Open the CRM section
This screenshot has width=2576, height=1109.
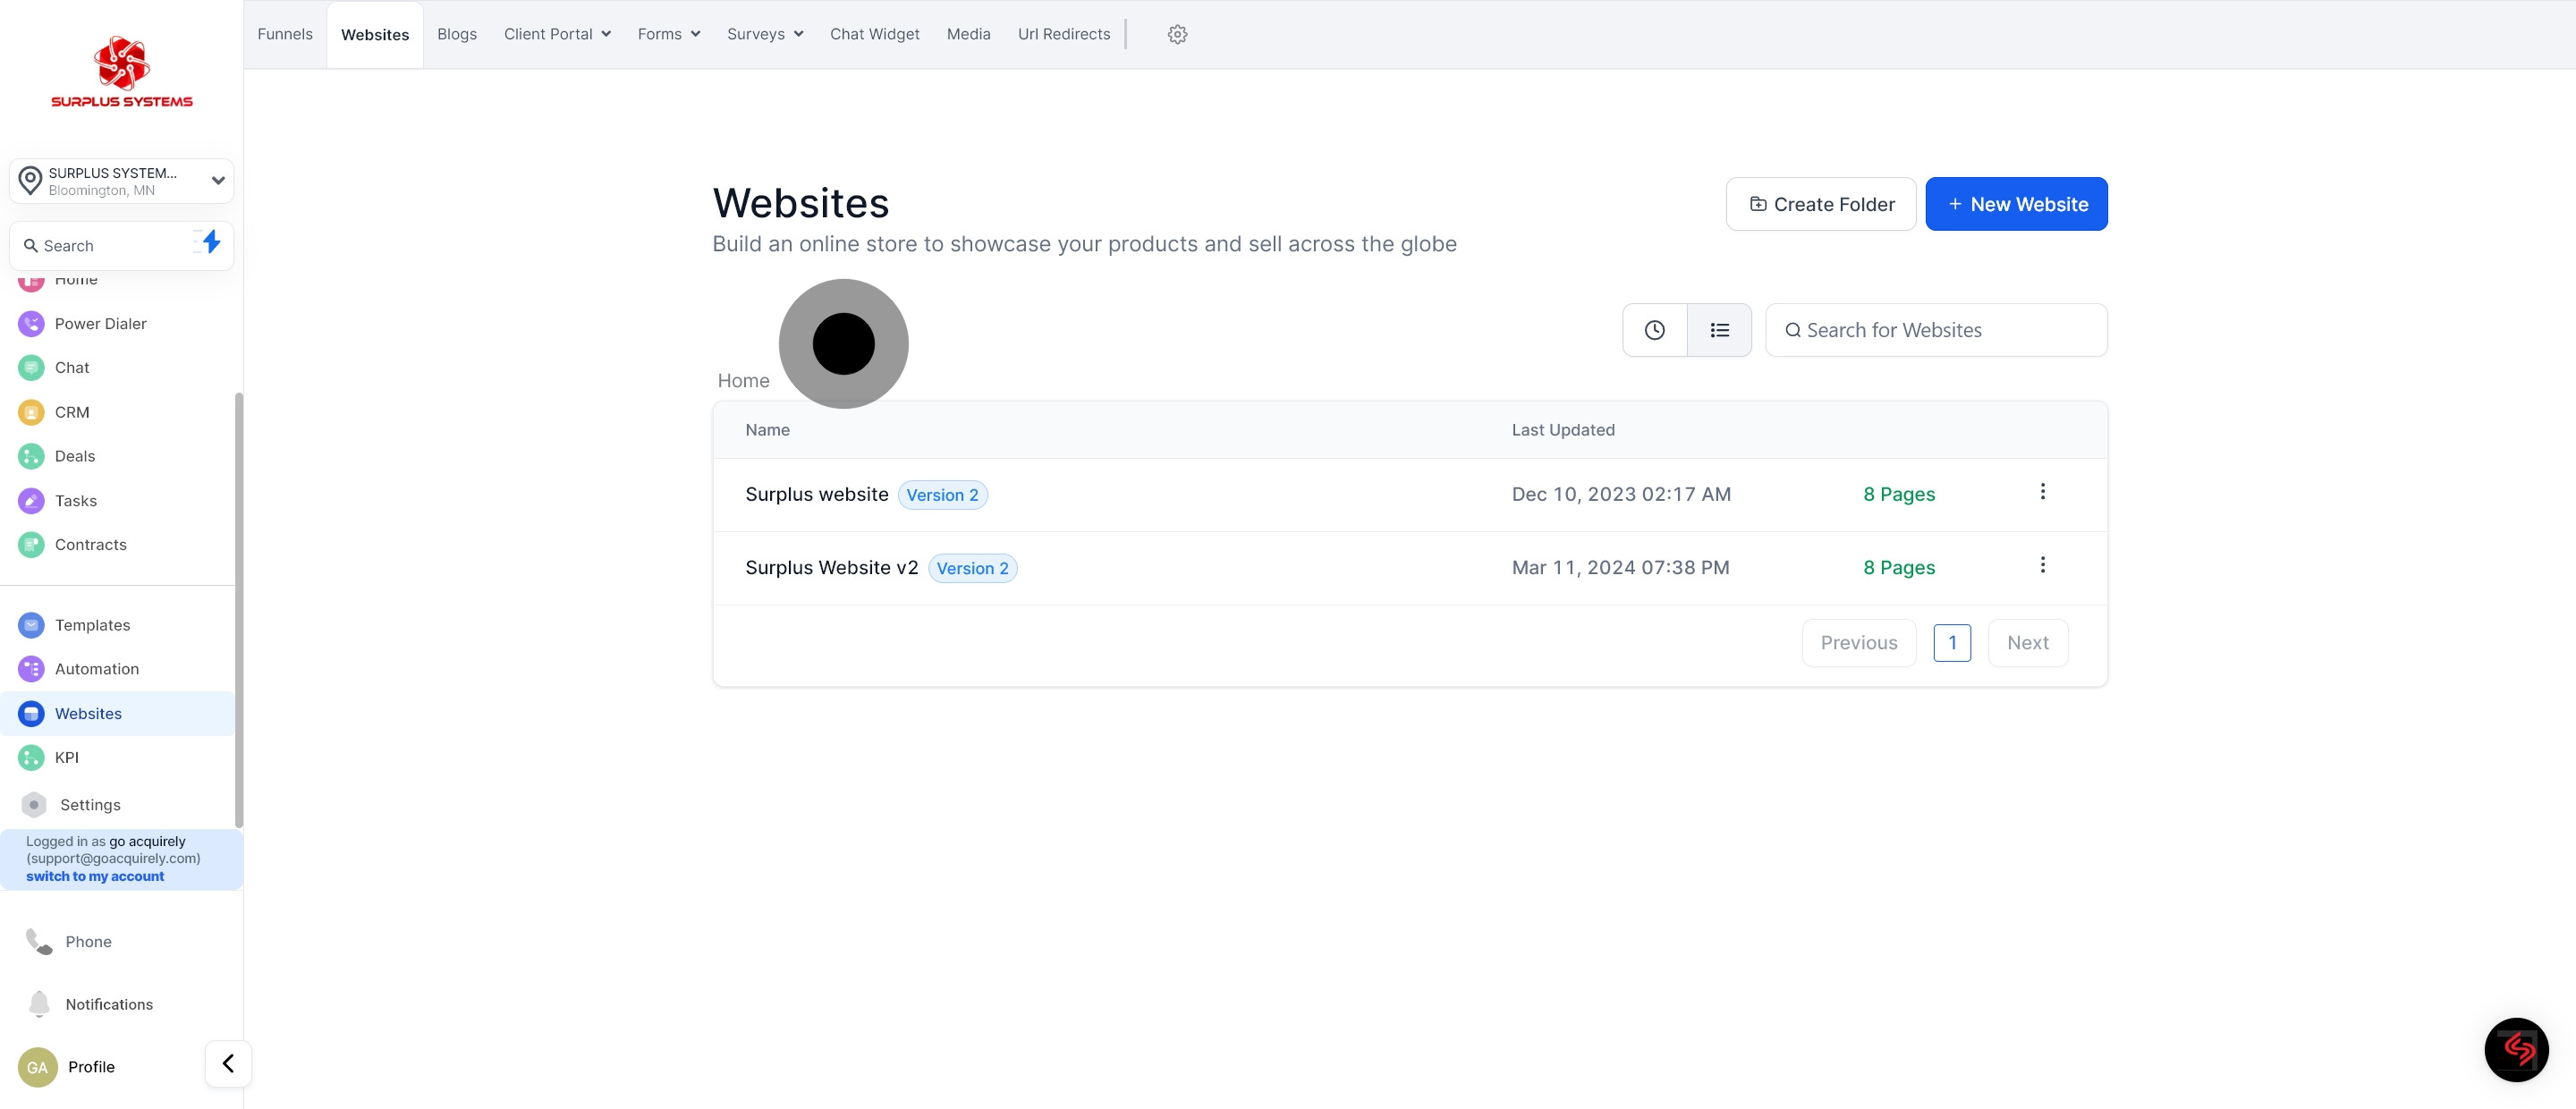tap(71, 411)
